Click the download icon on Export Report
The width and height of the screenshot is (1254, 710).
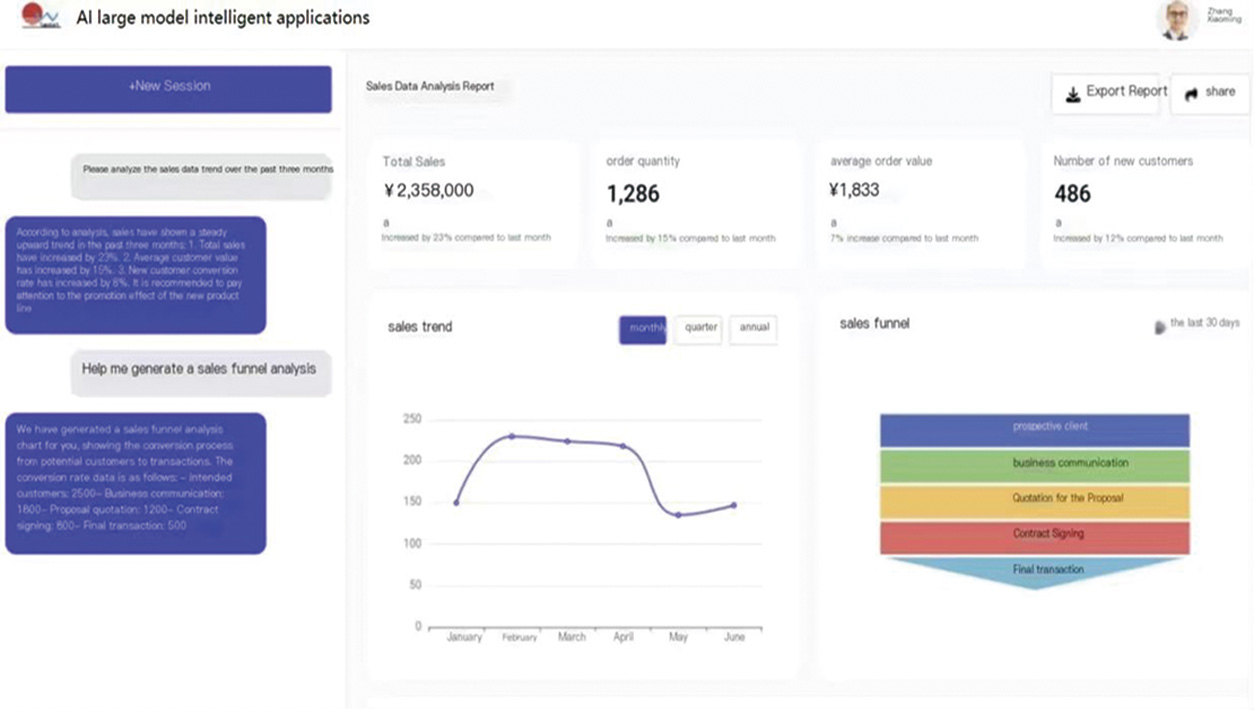click(x=1073, y=93)
